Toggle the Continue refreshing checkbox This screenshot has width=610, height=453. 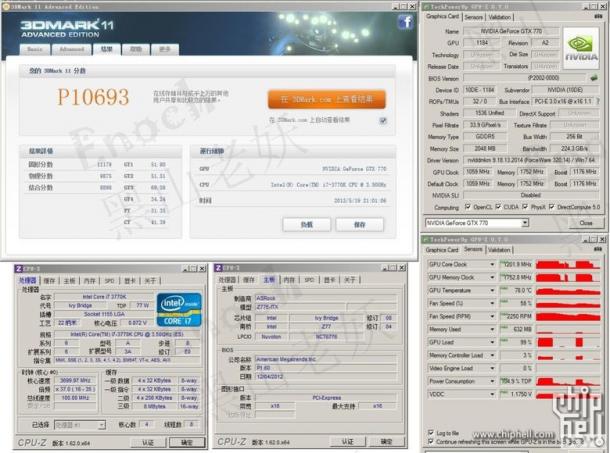pyautogui.click(x=431, y=441)
